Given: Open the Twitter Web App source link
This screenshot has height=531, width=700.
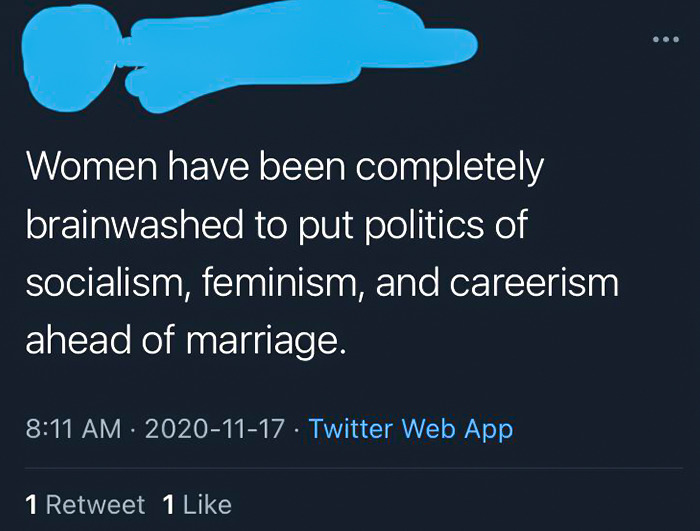Looking at the screenshot, I should coord(411,429).
